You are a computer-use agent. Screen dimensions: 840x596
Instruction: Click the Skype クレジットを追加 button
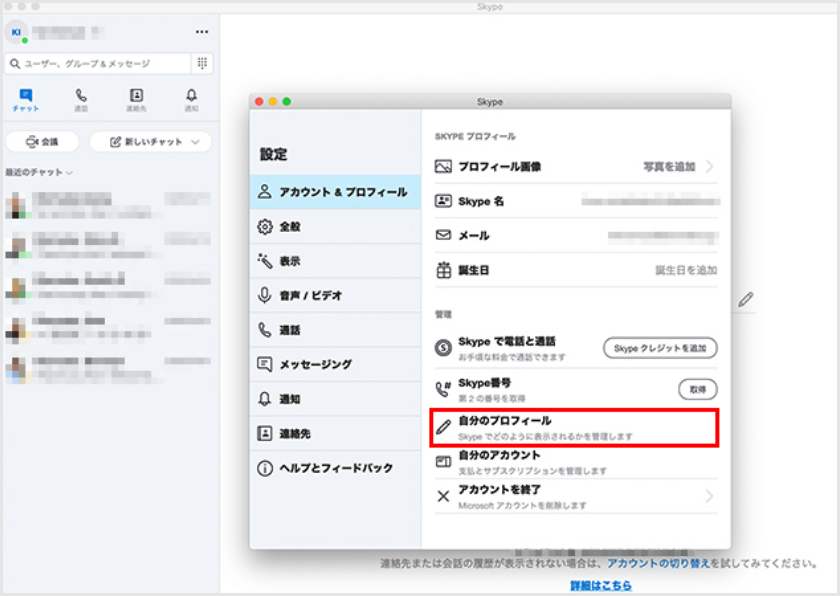(660, 348)
